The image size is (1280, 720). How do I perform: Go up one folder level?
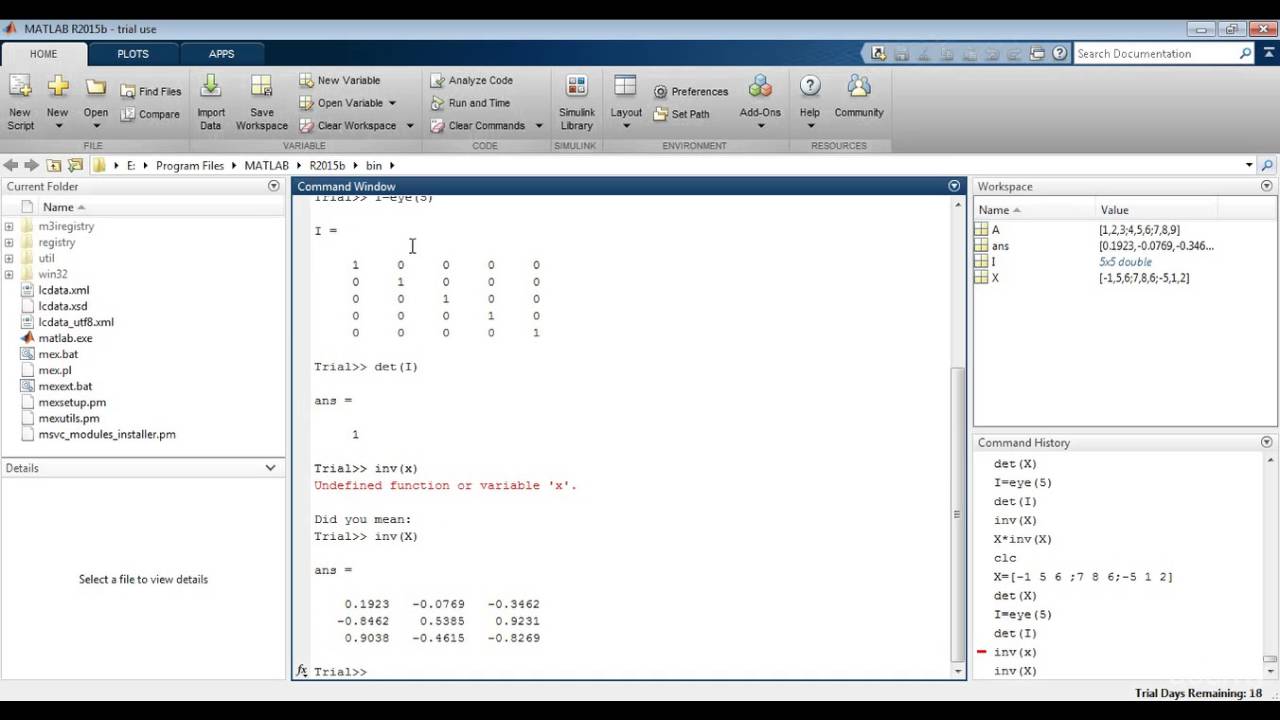[x=54, y=165]
